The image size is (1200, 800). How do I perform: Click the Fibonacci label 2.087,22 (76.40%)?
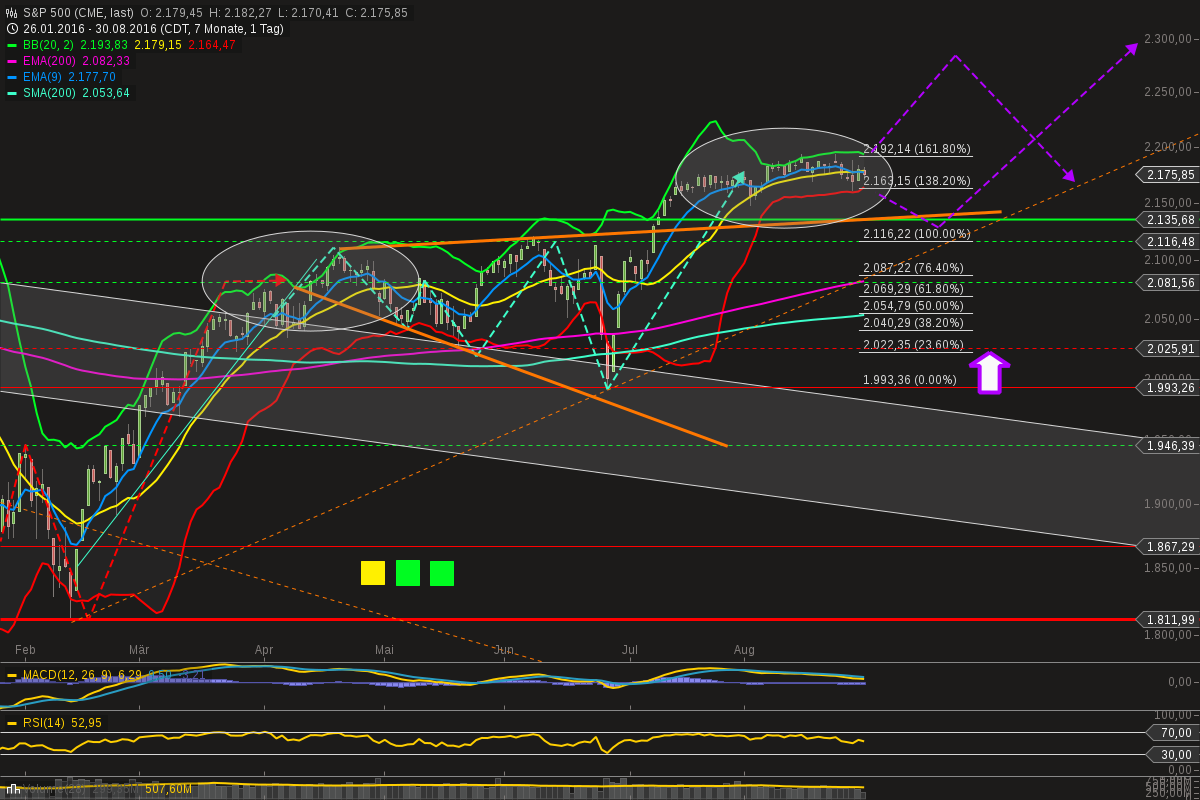click(913, 268)
